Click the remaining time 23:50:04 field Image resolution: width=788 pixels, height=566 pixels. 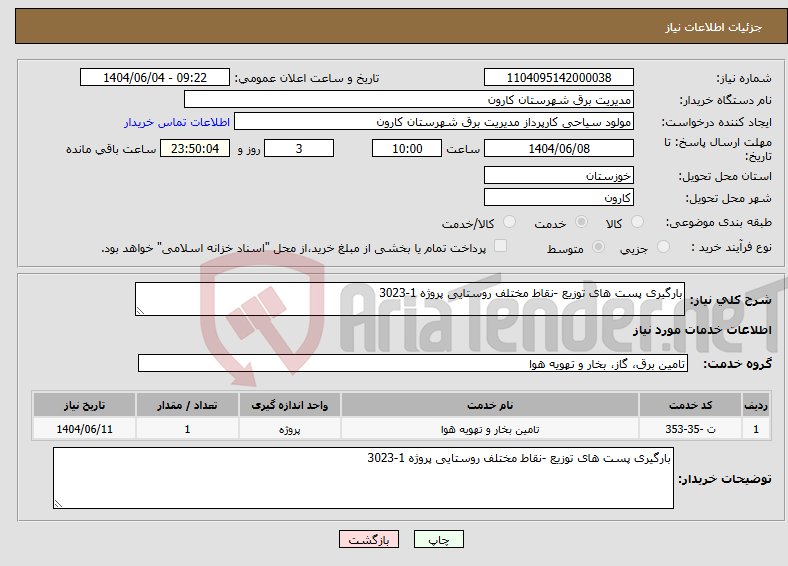point(195,148)
